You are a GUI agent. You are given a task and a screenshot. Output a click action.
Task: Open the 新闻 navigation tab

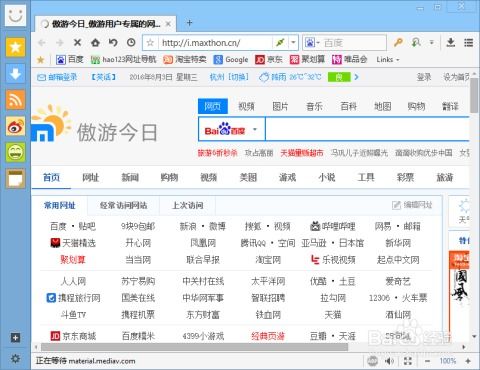point(130,177)
